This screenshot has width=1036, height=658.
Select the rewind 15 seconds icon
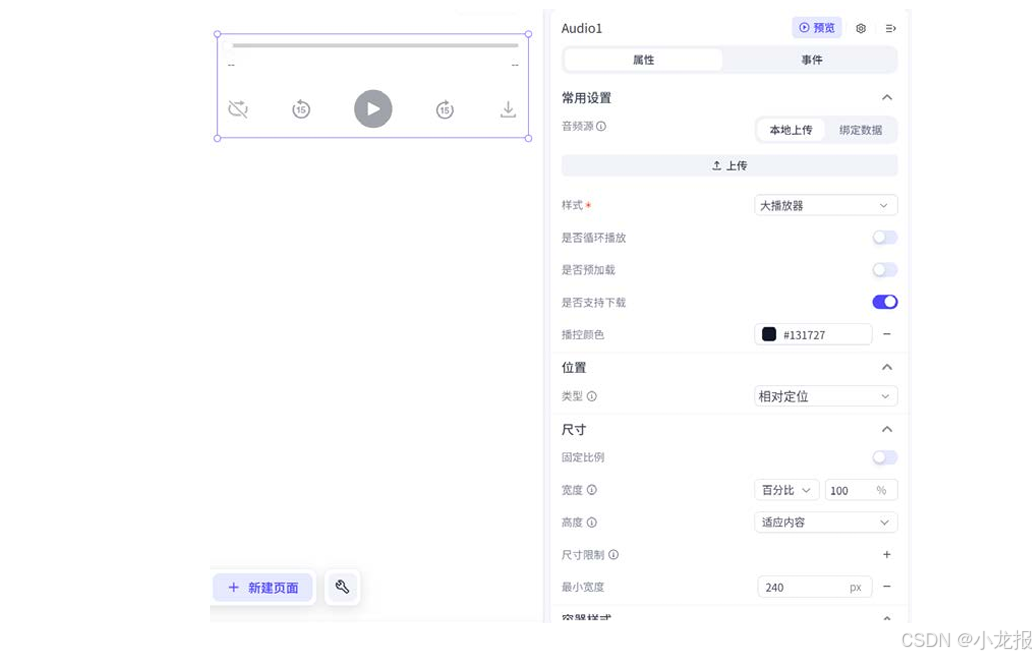point(301,109)
